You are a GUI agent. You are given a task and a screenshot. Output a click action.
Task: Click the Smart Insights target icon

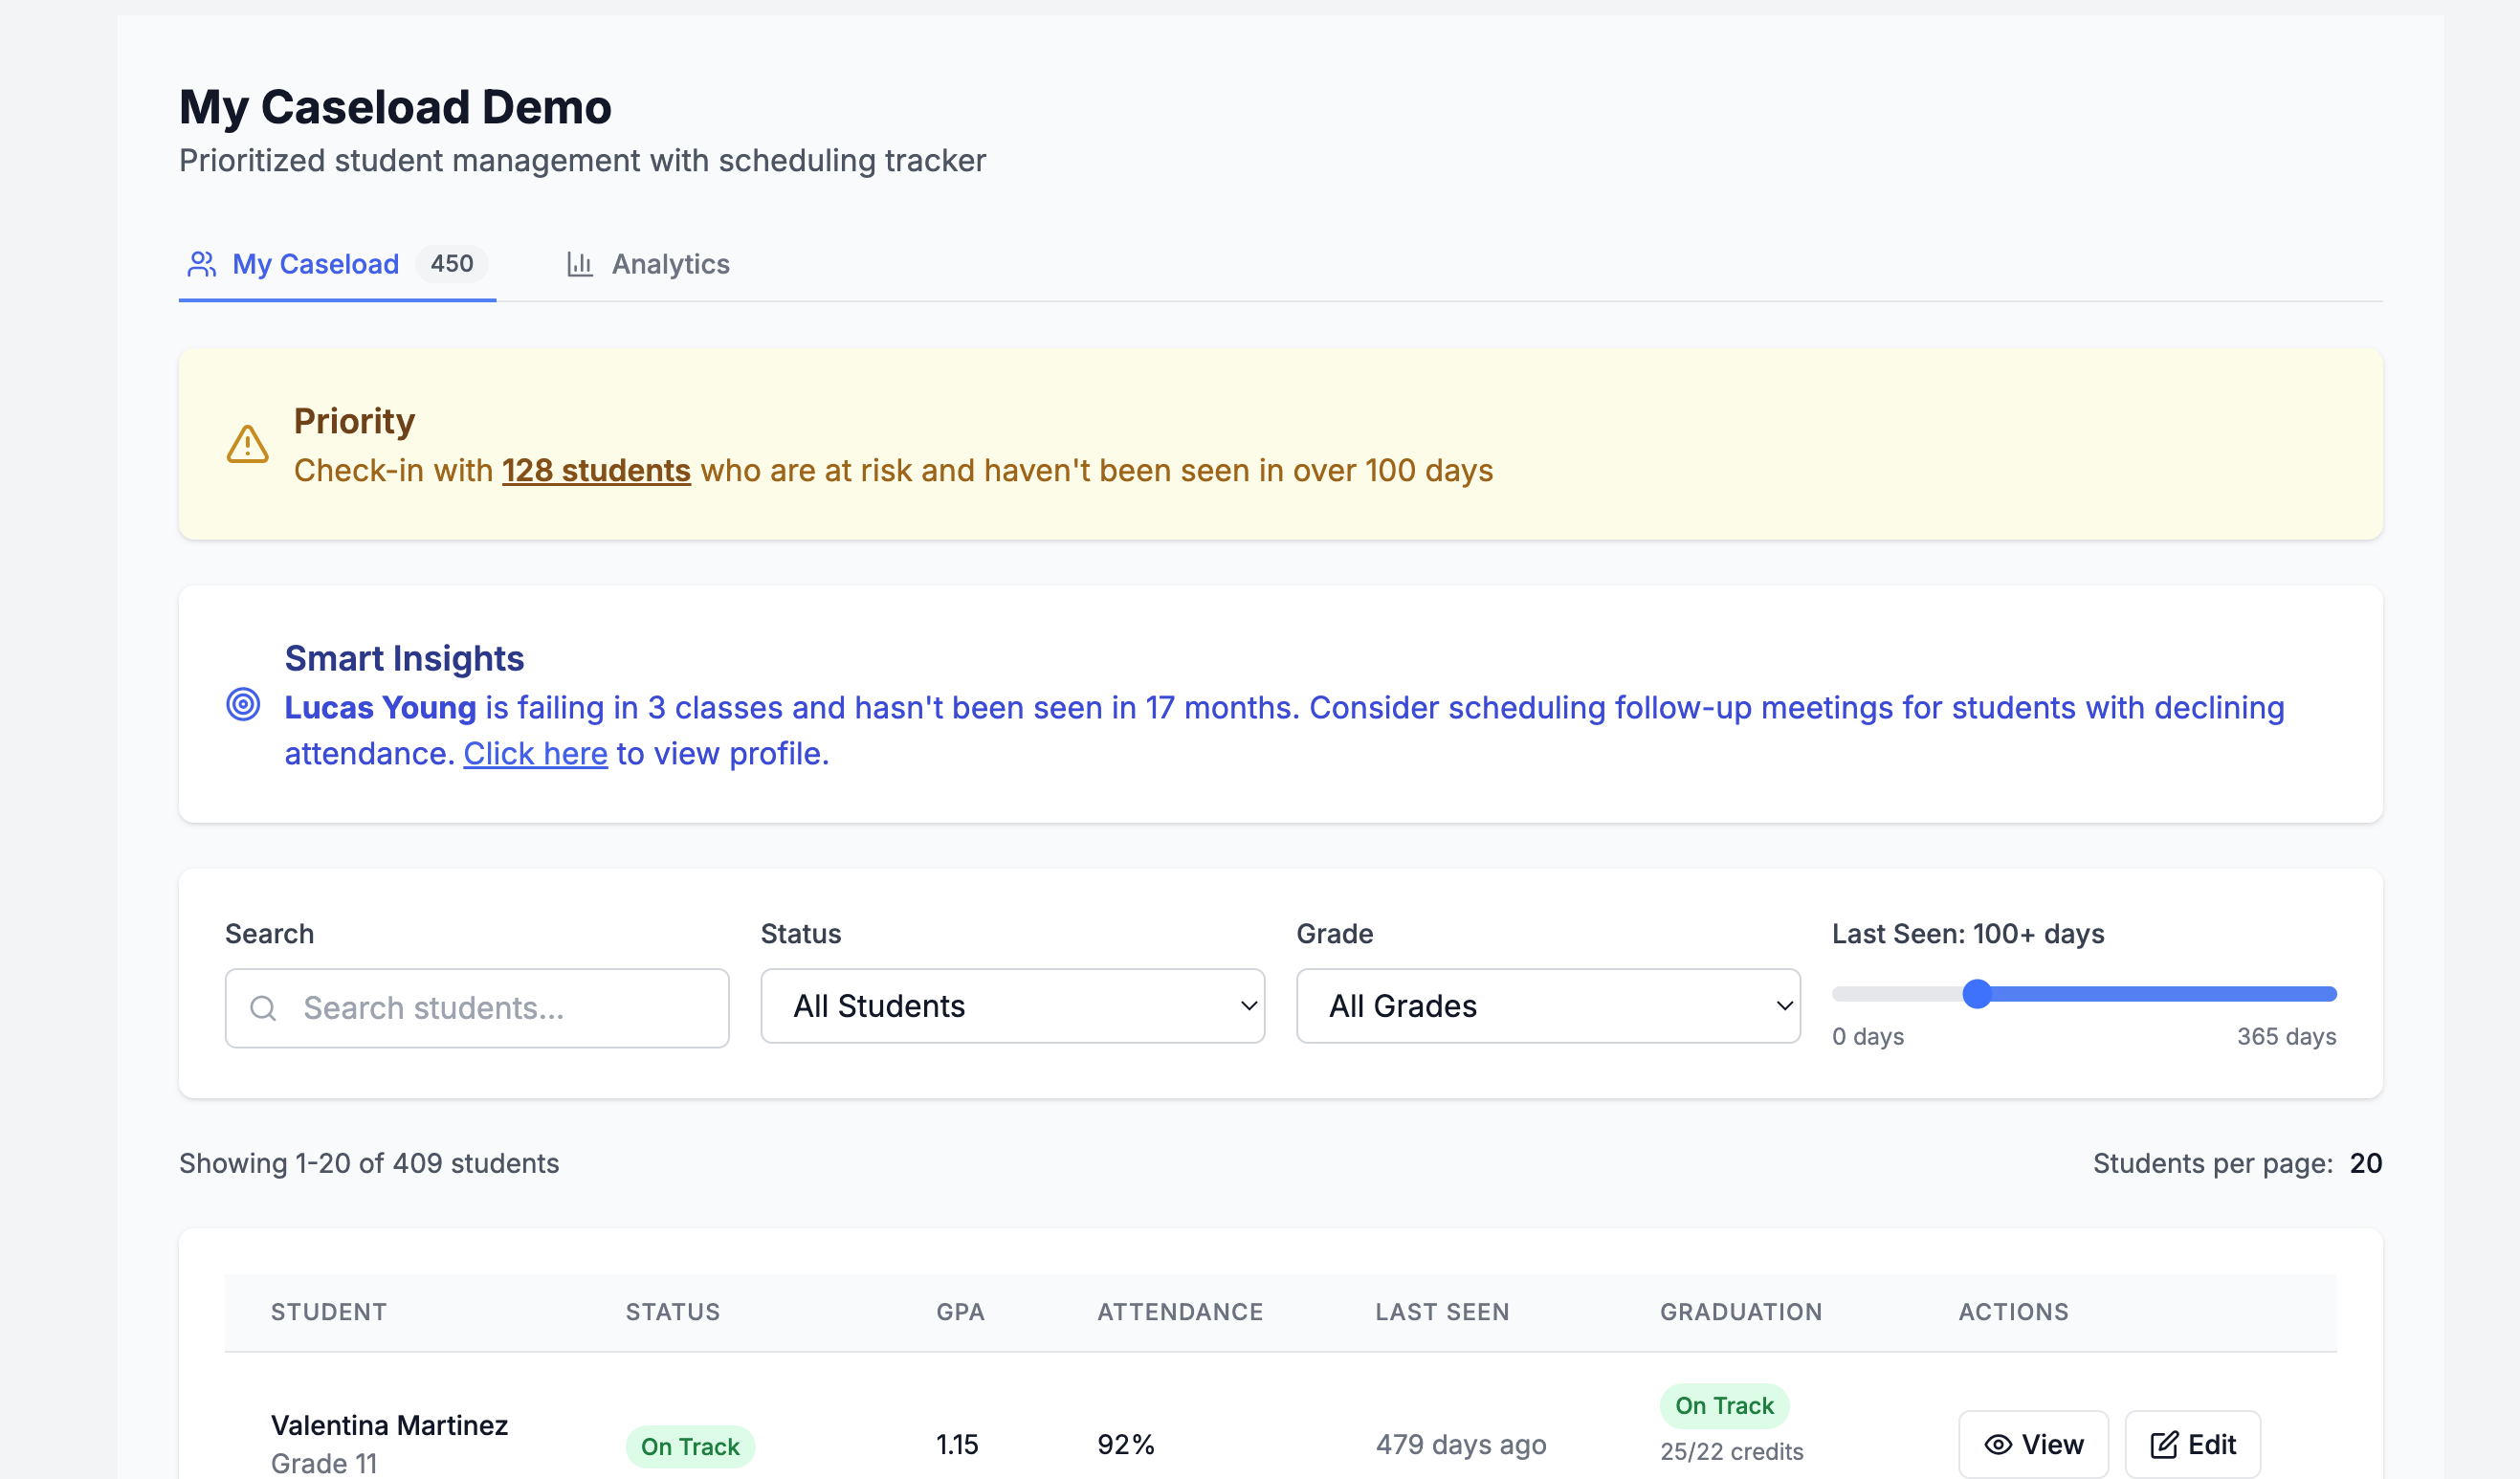pyautogui.click(x=243, y=705)
